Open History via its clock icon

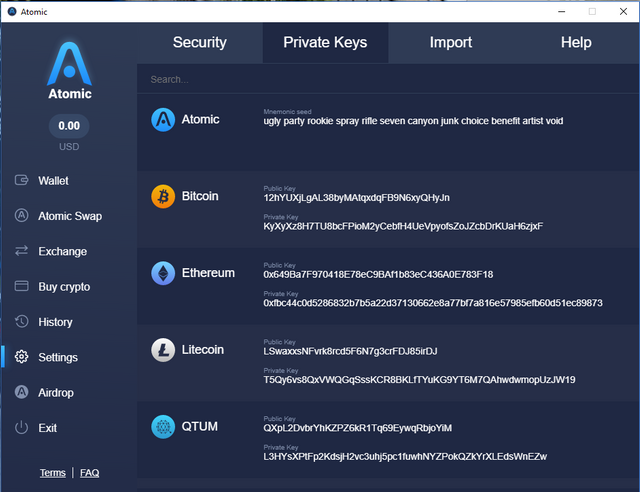[22, 321]
